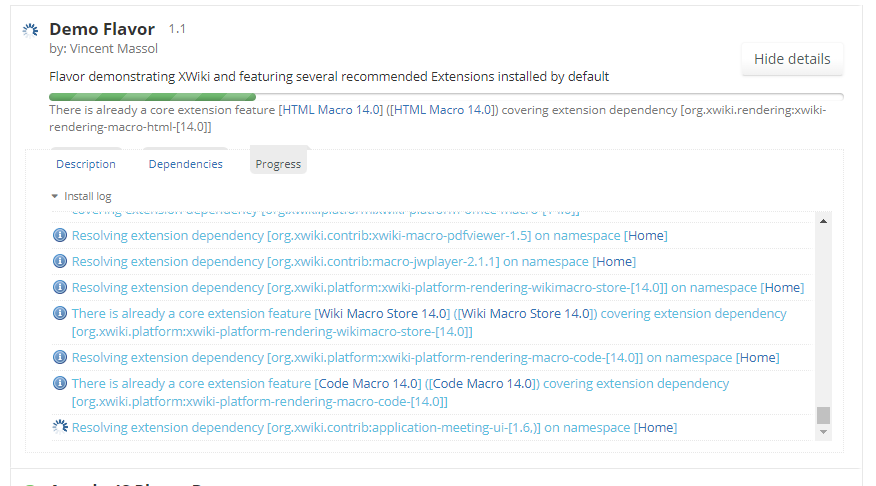This screenshot has height=486, width=876.
Task: Click info icon beside Wiki Macro Store entry
Action: click(x=60, y=313)
